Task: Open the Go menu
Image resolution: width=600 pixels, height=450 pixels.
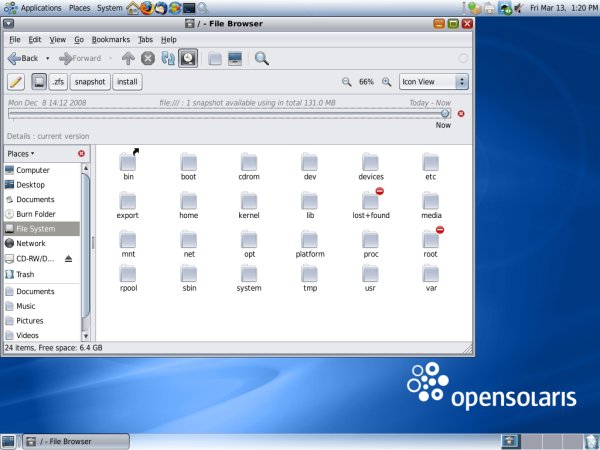Action: 79,39
